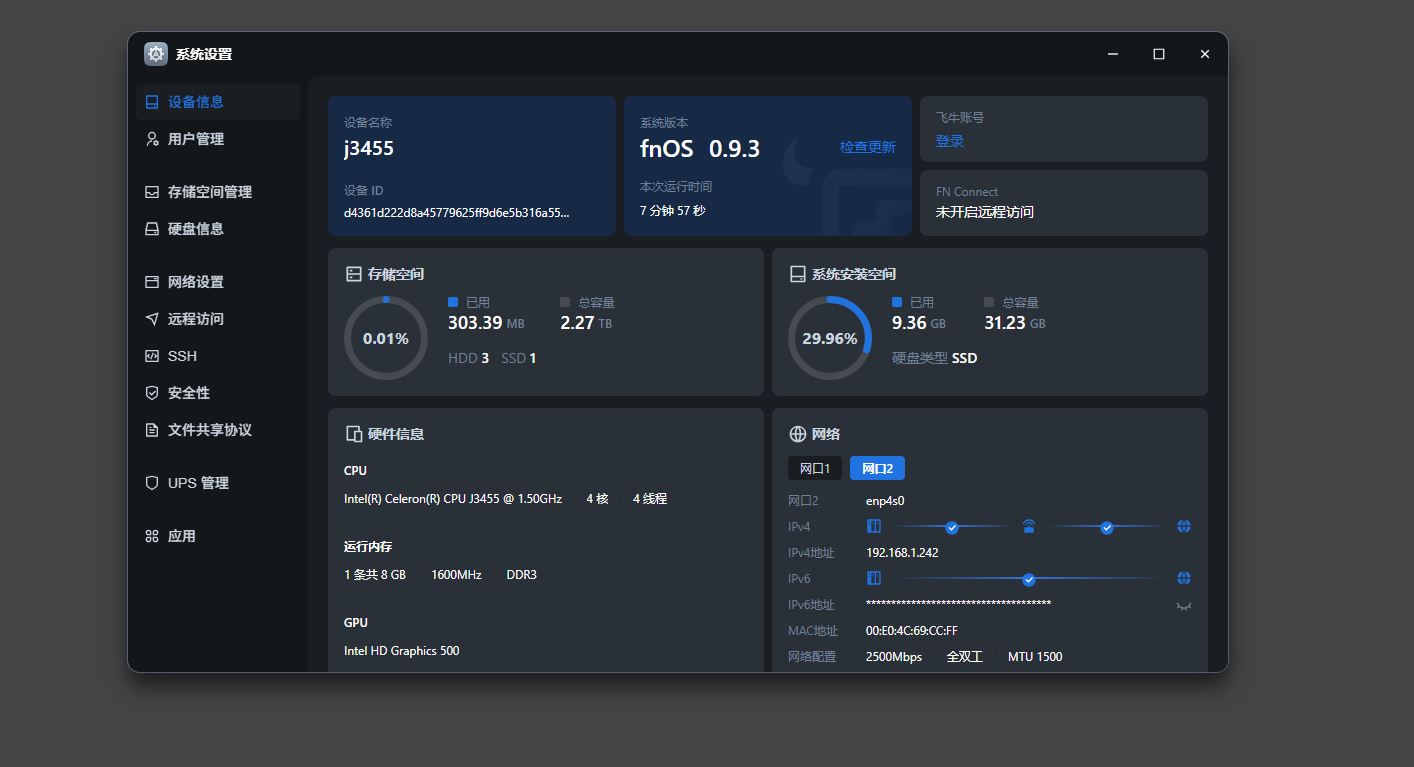Click the SSH terminal icon

152,356
